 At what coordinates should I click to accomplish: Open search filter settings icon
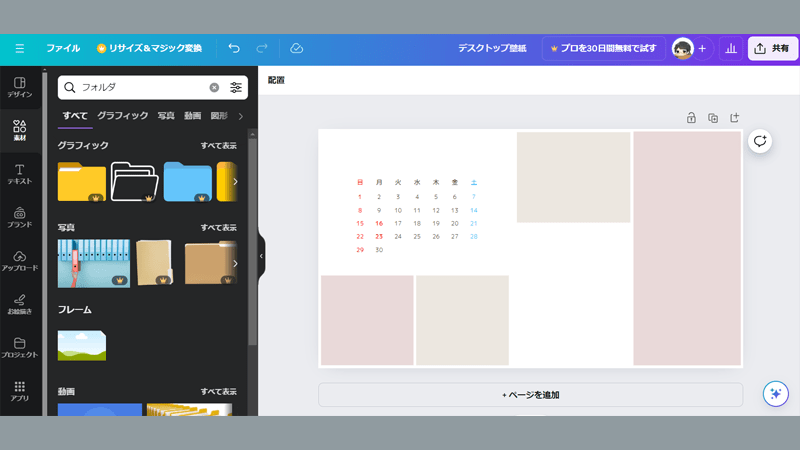pyautogui.click(x=236, y=88)
